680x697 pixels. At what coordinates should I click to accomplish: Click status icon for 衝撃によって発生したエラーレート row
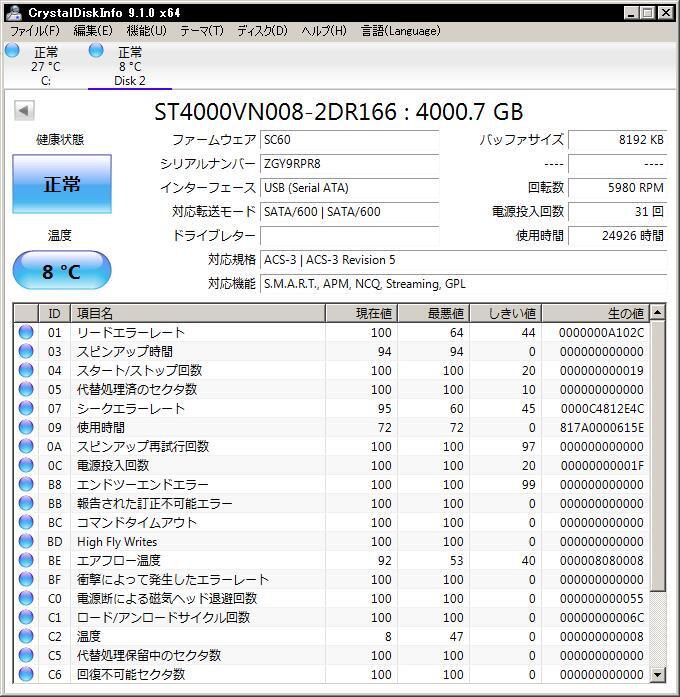point(26,579)
